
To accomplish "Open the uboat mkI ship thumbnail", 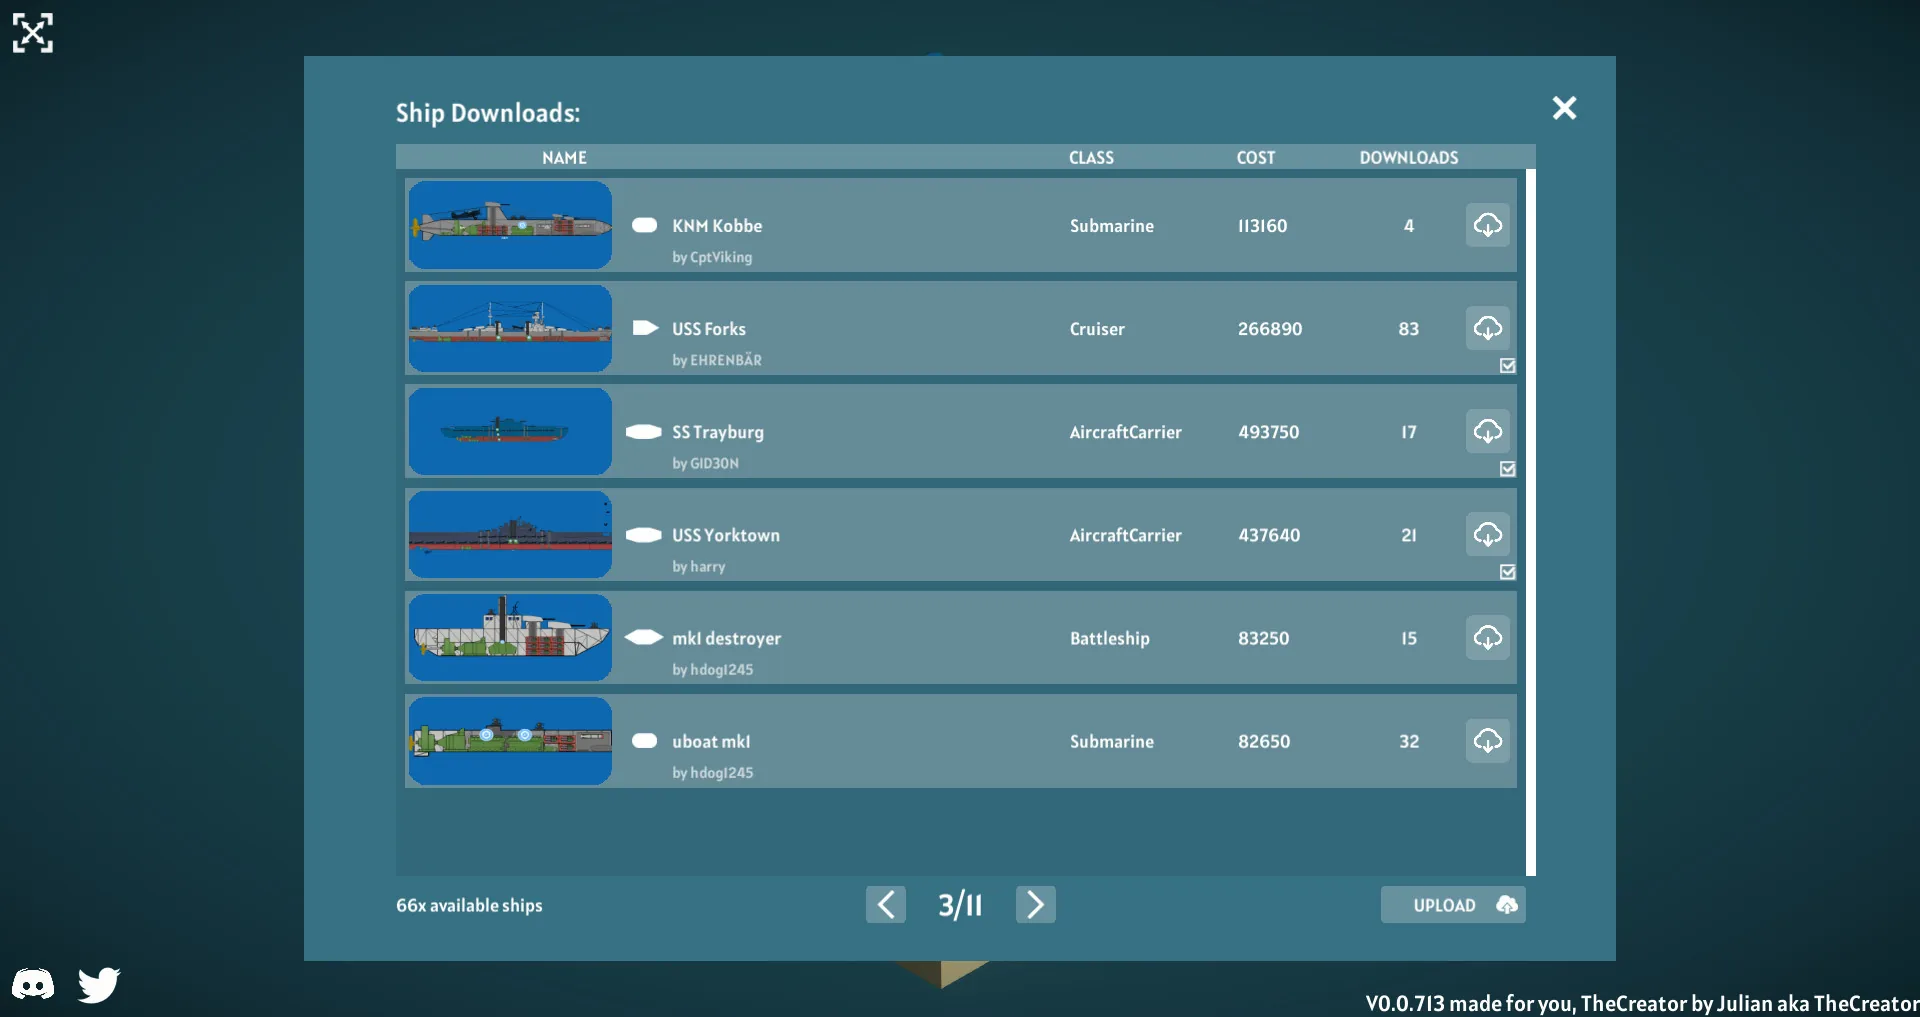I will (x=510, y=740).
